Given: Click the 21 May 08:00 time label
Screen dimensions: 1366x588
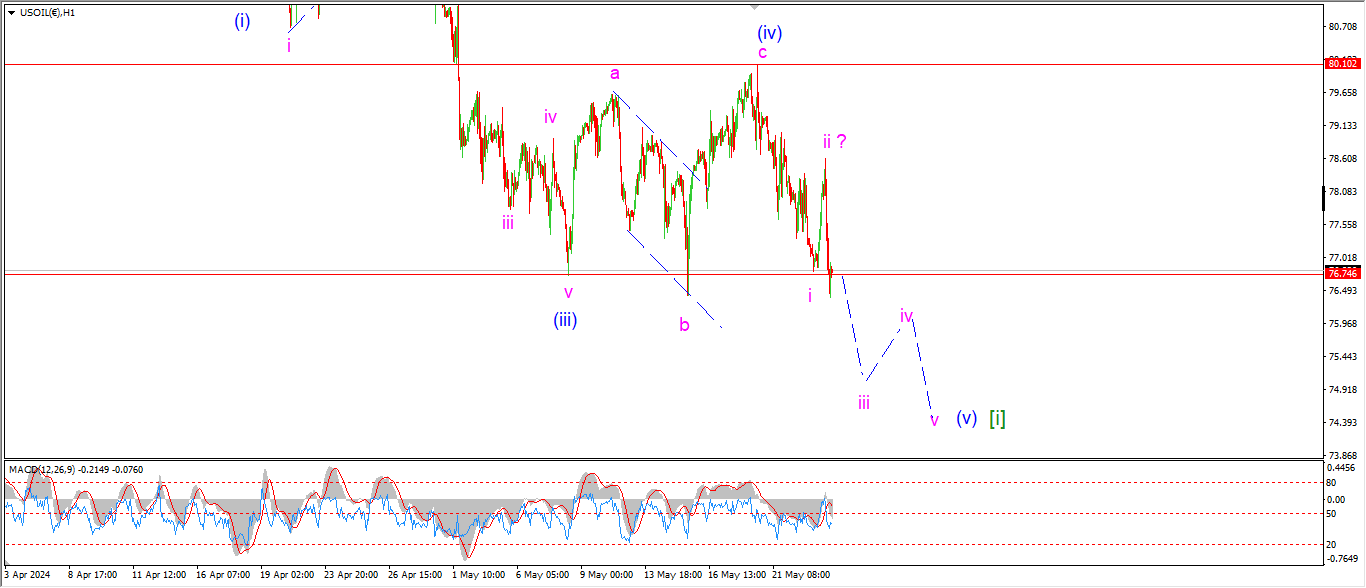Looking at the screenshot, I should pyautogui.click(x=806, y=575).
